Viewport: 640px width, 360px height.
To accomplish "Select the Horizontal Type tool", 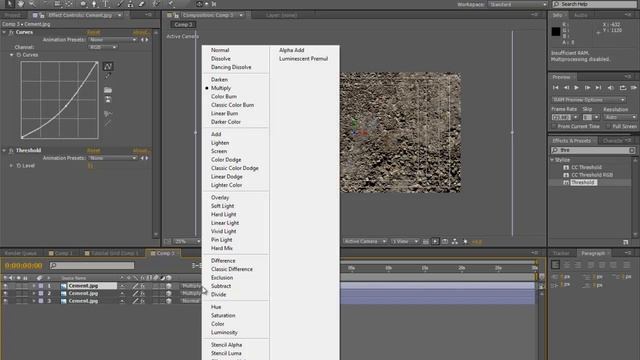I will click(x=106, y=4).
